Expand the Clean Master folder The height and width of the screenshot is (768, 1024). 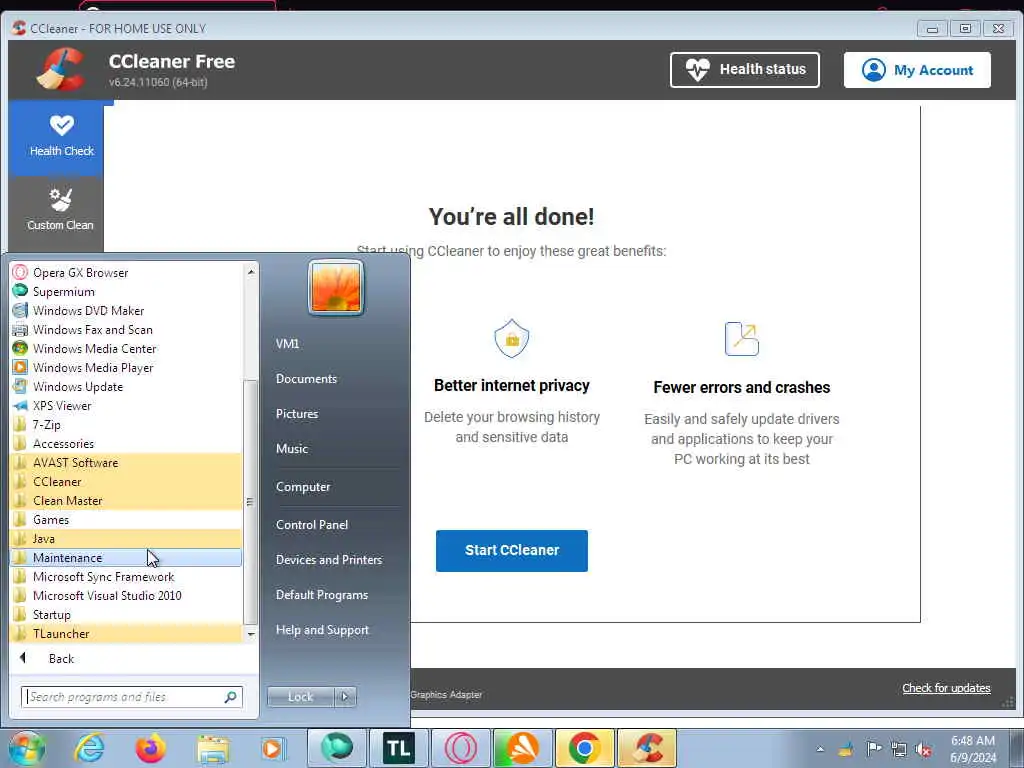point(126,500)
